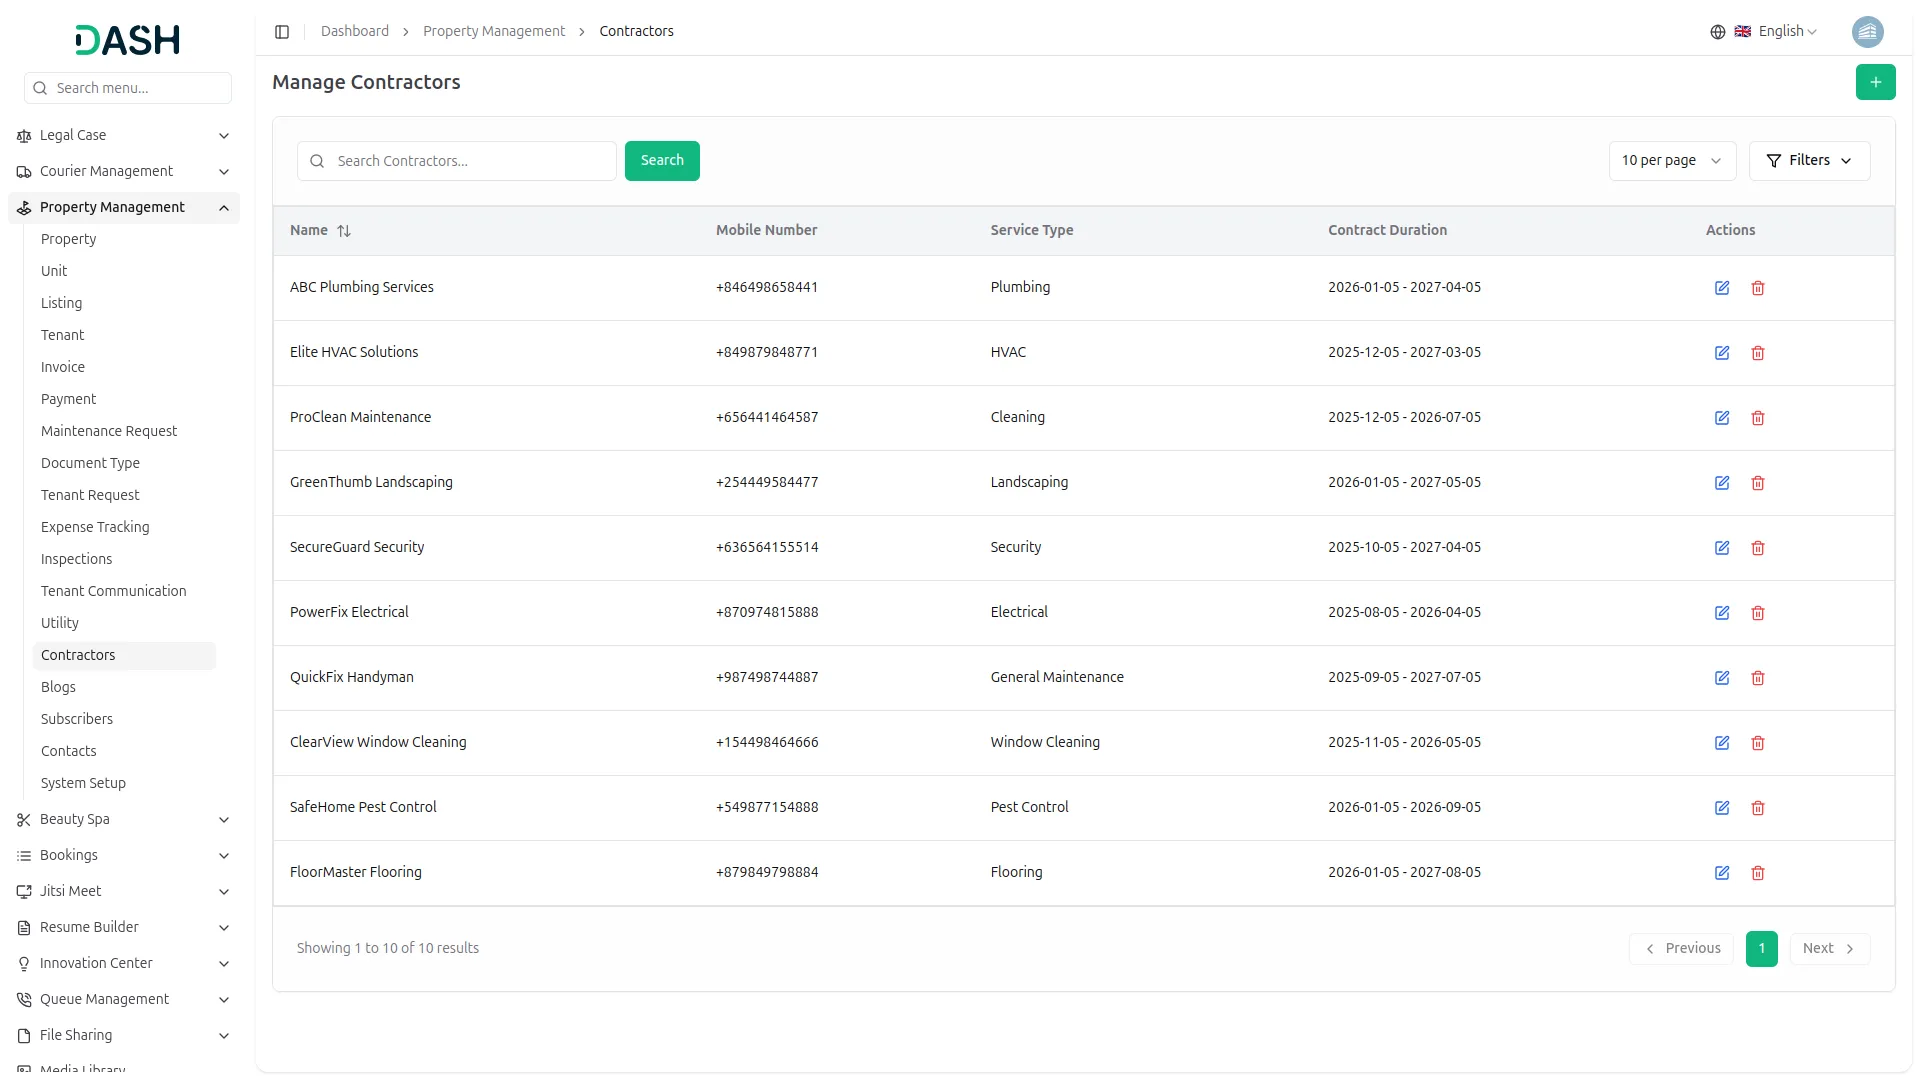Image resolution: width=1920 pixels, height=1080 pixels.
Task: Sort contractors by Name column arrows
Action: 344,231
